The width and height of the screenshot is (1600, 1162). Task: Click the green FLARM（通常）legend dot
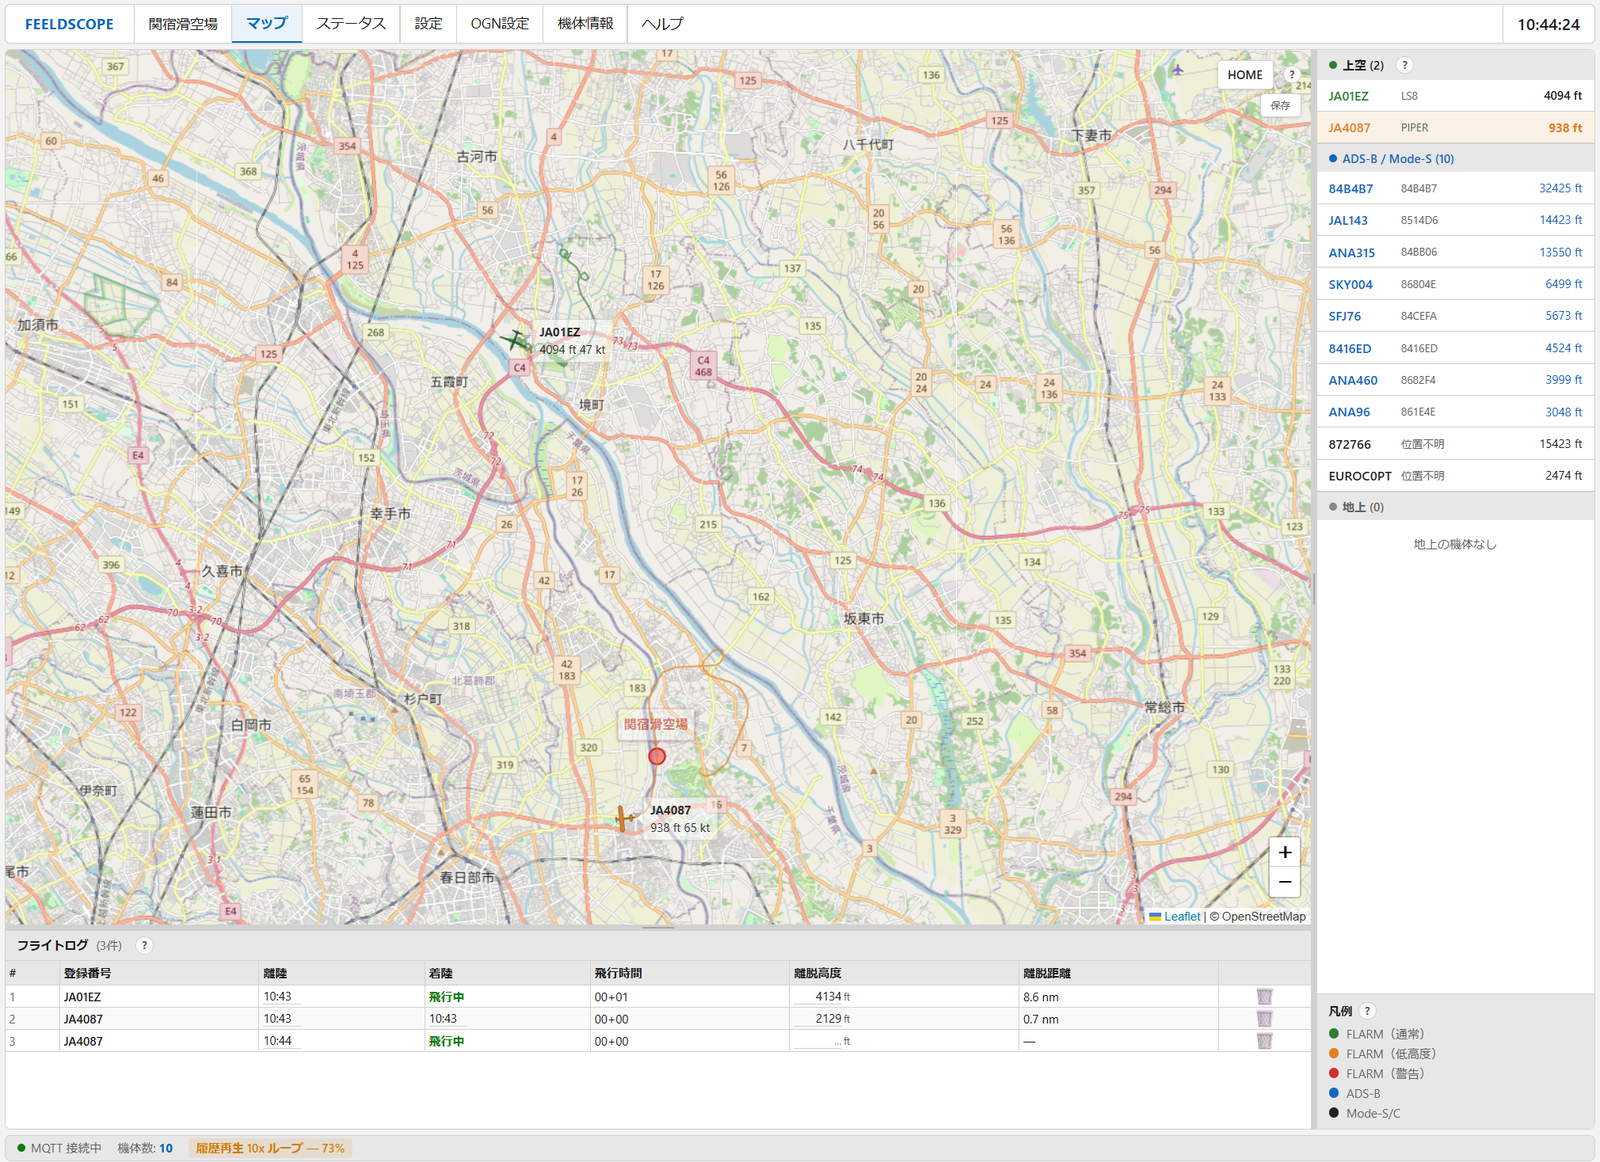pos(1334,1034)
